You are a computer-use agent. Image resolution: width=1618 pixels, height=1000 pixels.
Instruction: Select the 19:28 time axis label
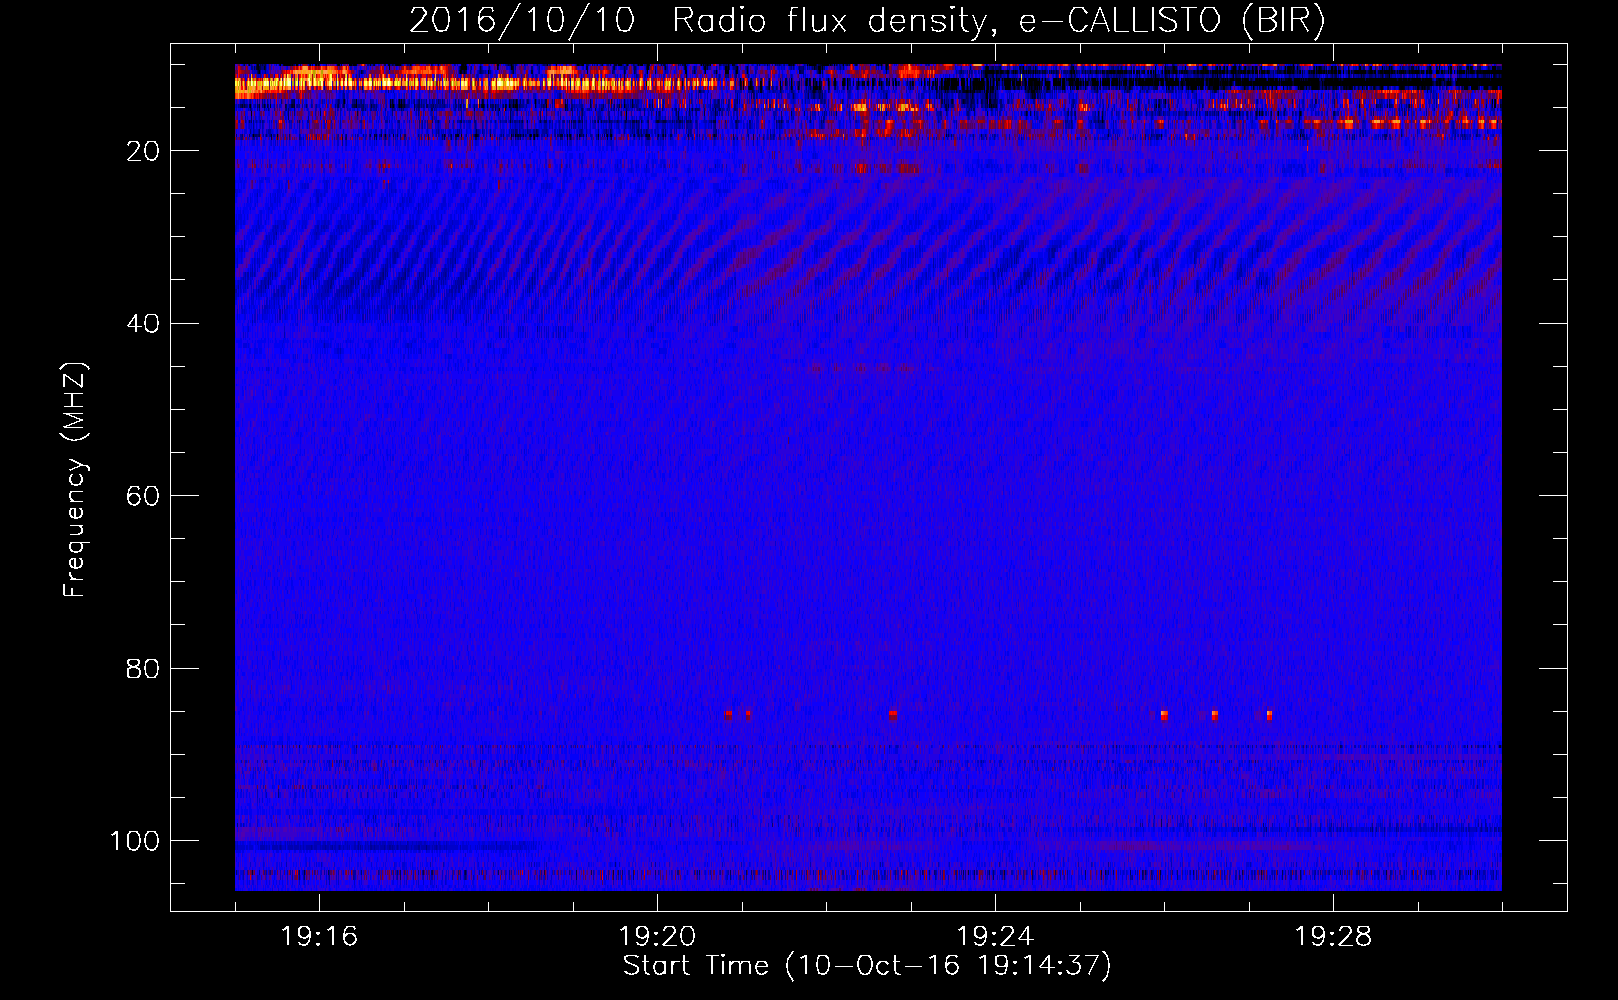(x=1333, y=937)
